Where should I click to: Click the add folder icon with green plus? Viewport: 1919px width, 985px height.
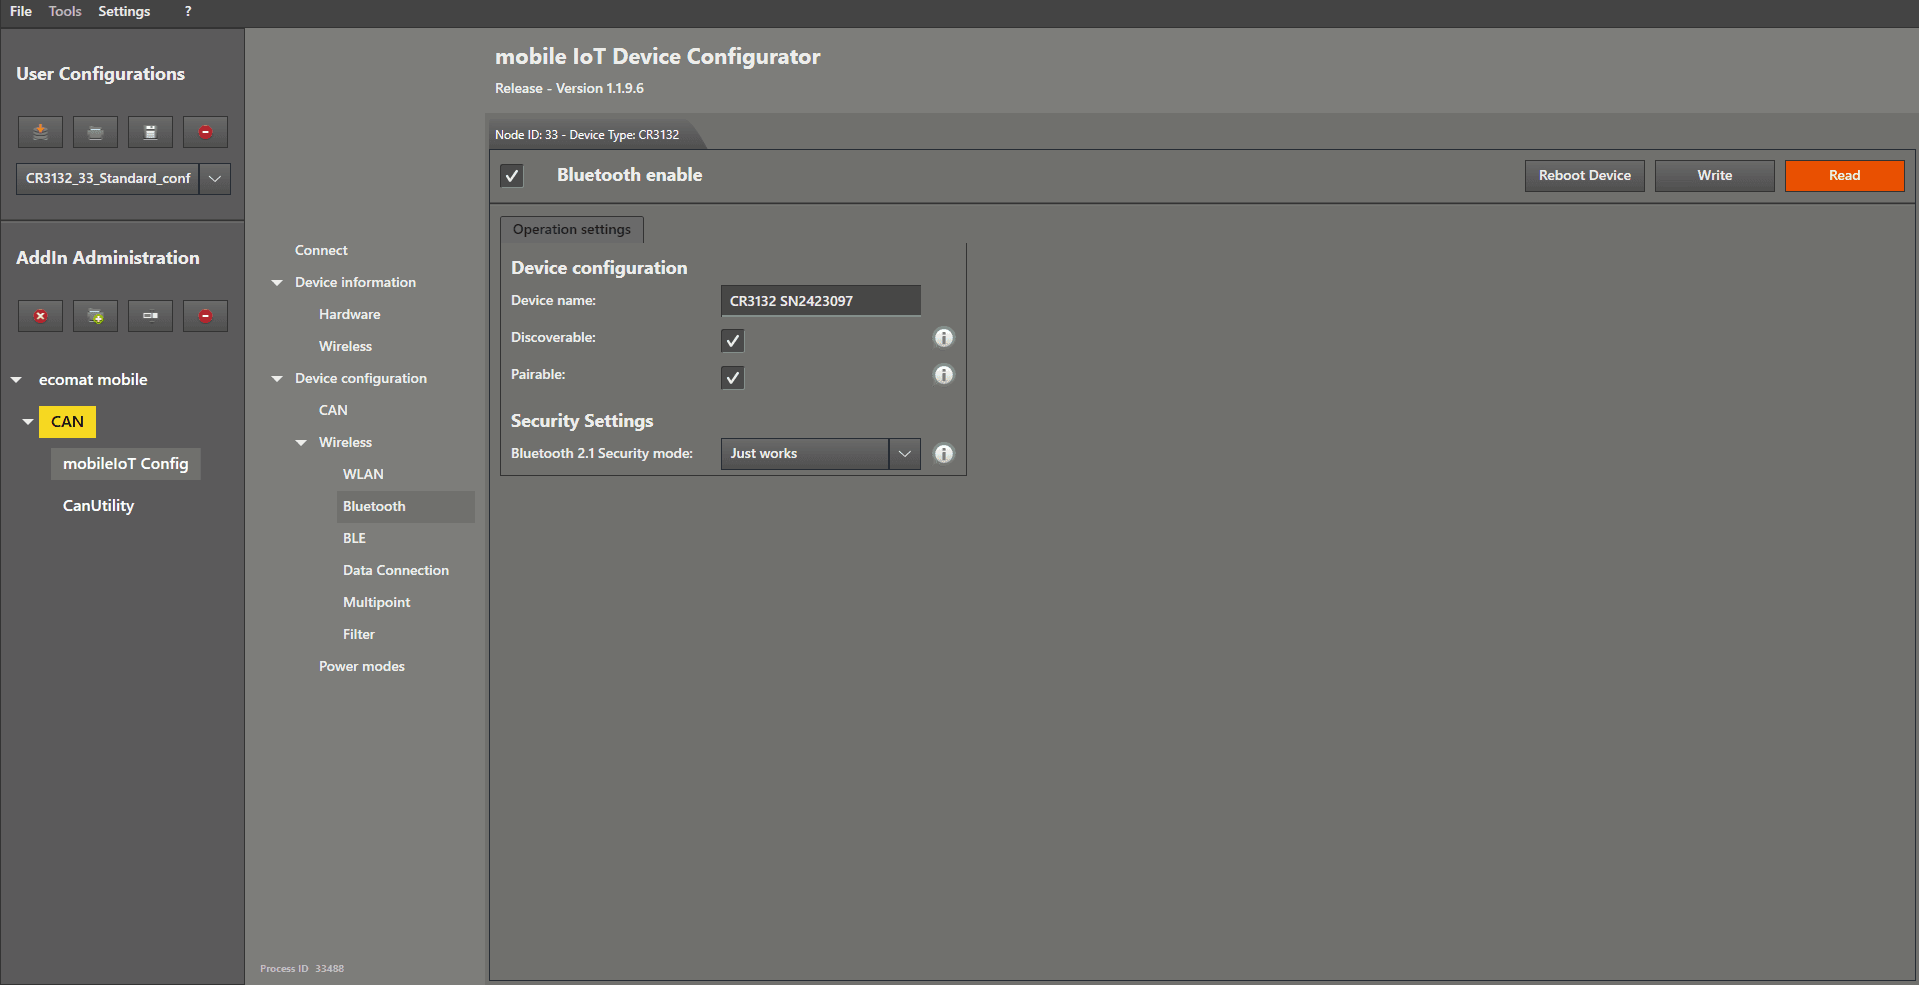point(95,316)
